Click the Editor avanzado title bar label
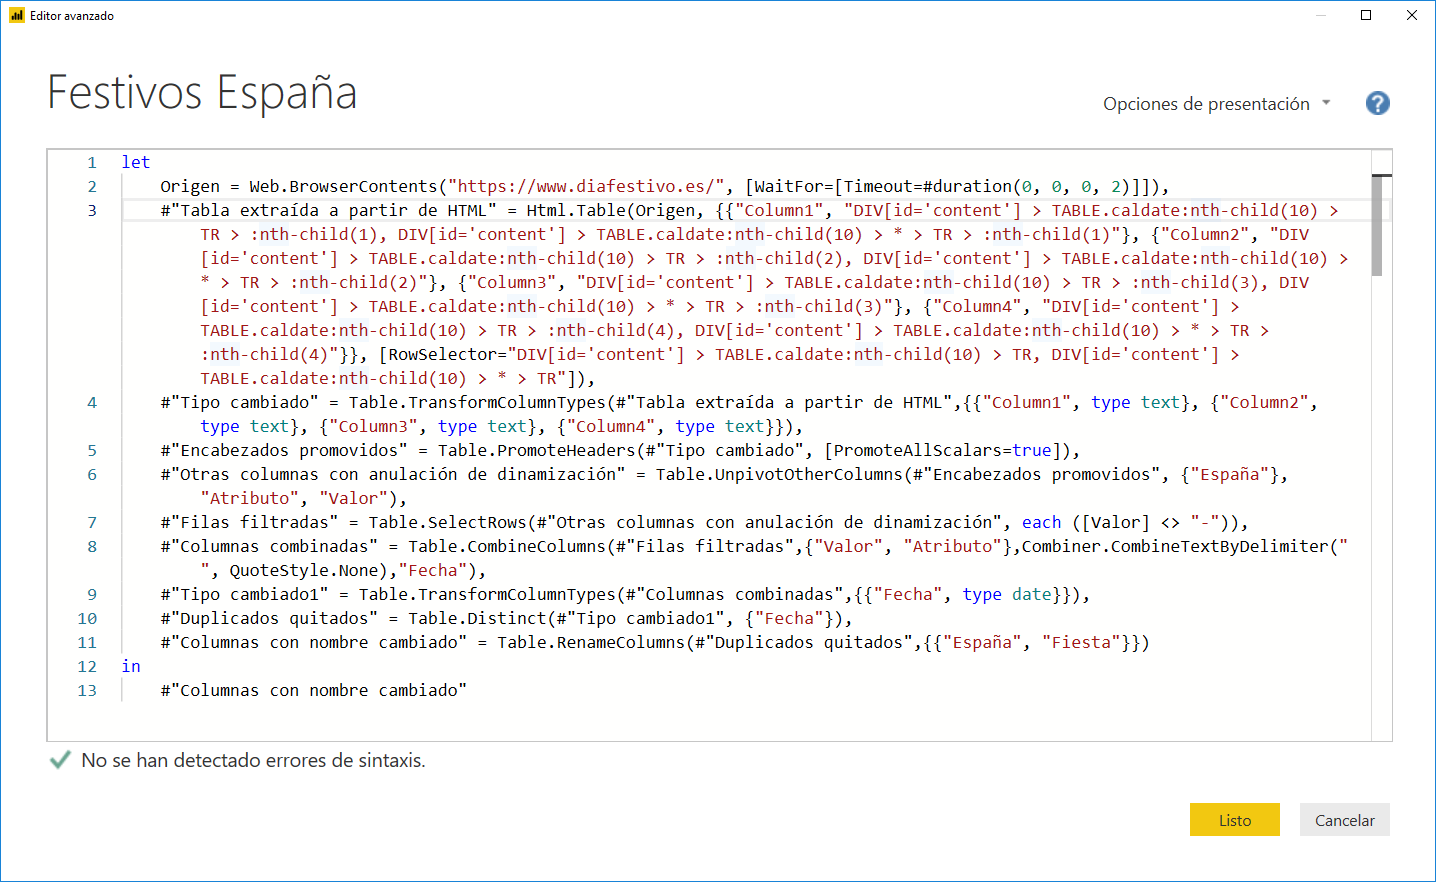The height and width of the screenshot is (882, 1436). click(71, 15)
